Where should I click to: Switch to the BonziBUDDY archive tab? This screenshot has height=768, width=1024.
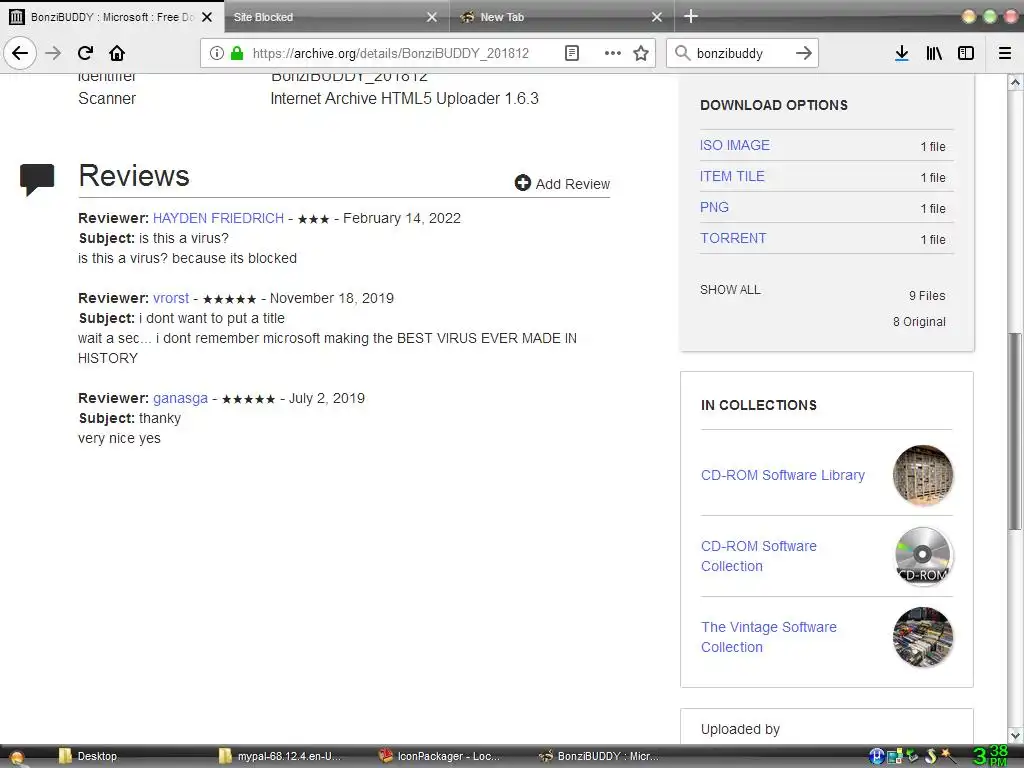pos(112,17)
